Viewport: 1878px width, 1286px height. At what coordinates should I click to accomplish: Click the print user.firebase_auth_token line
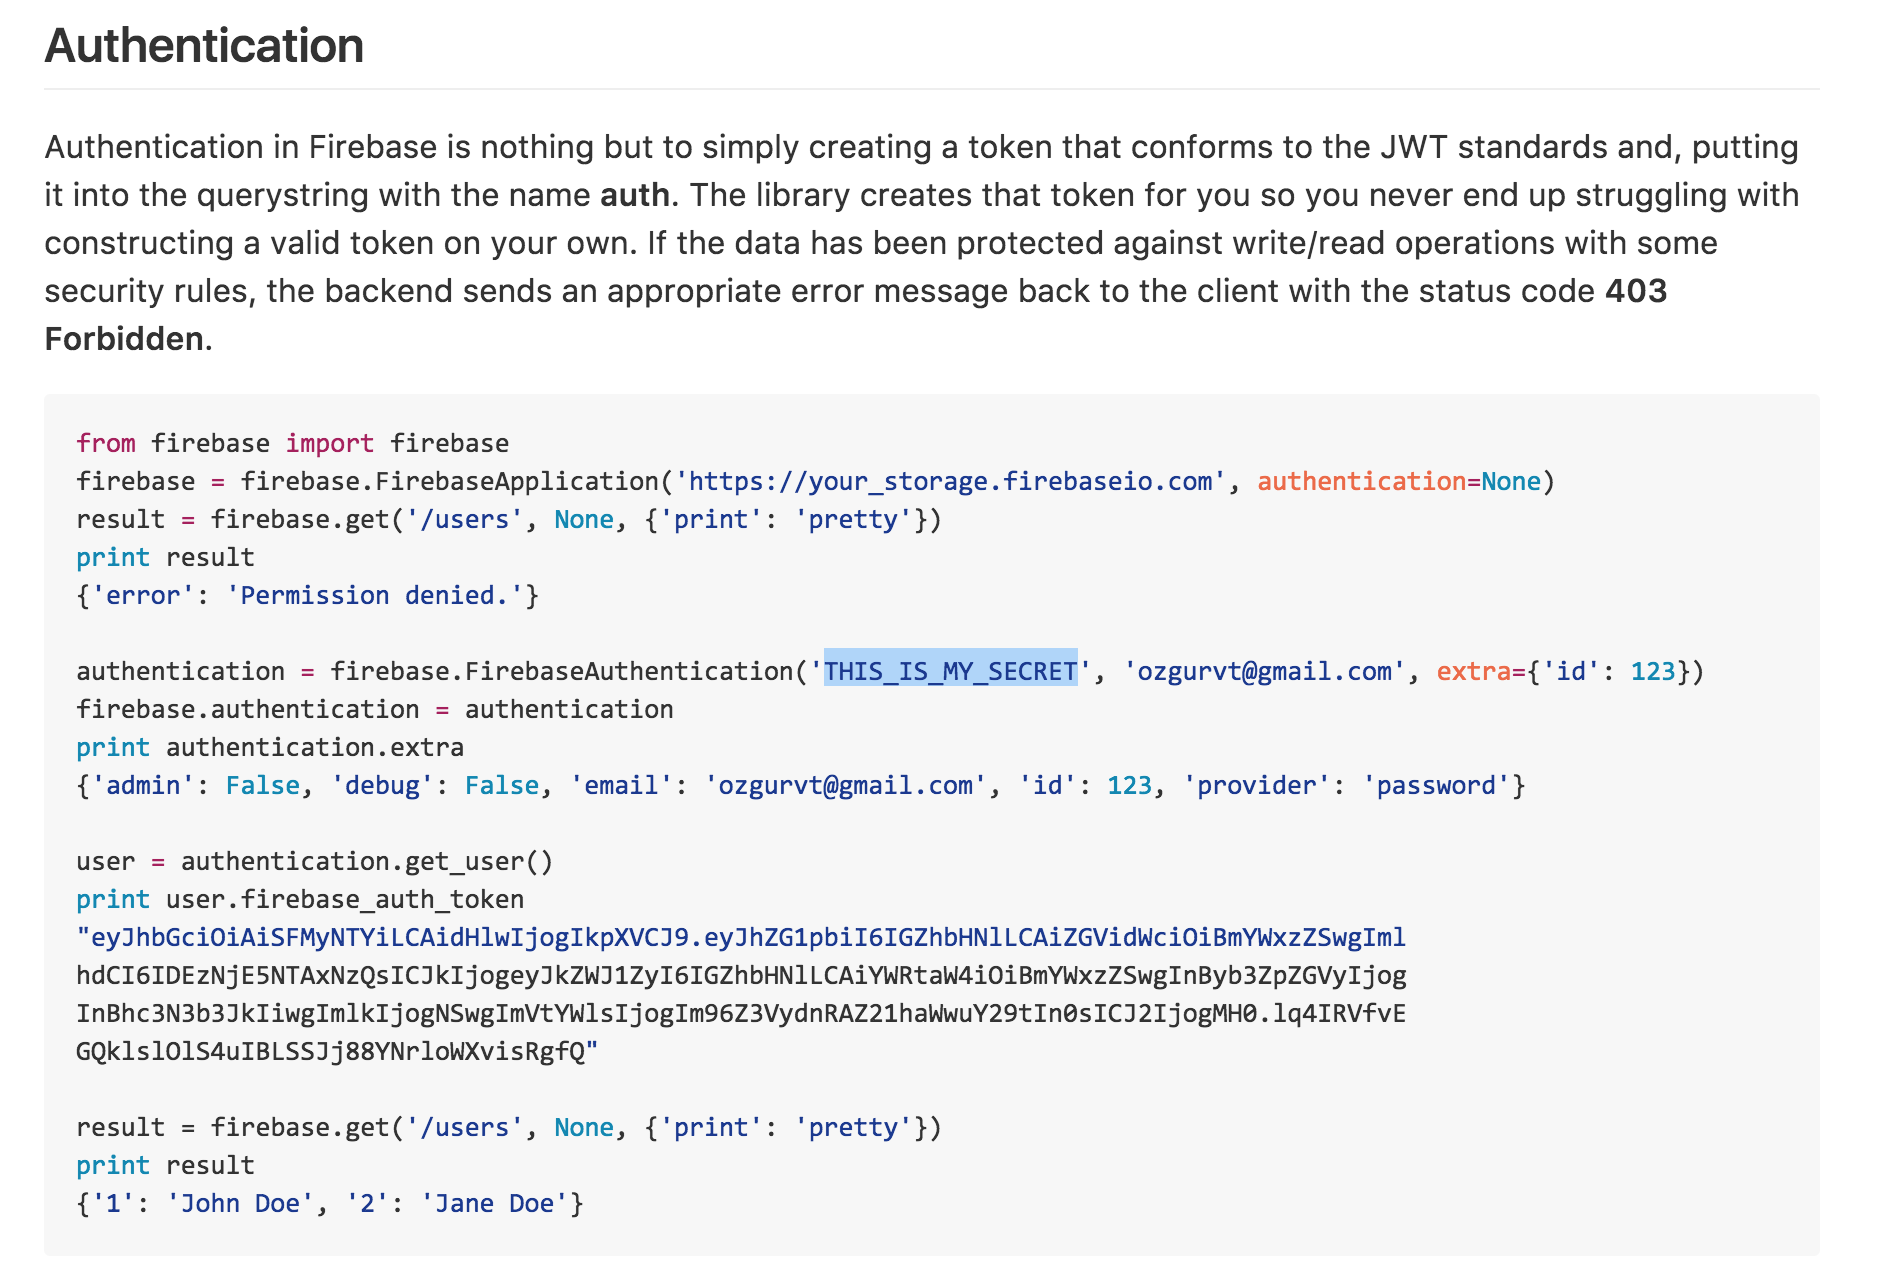tap(300, 900)
